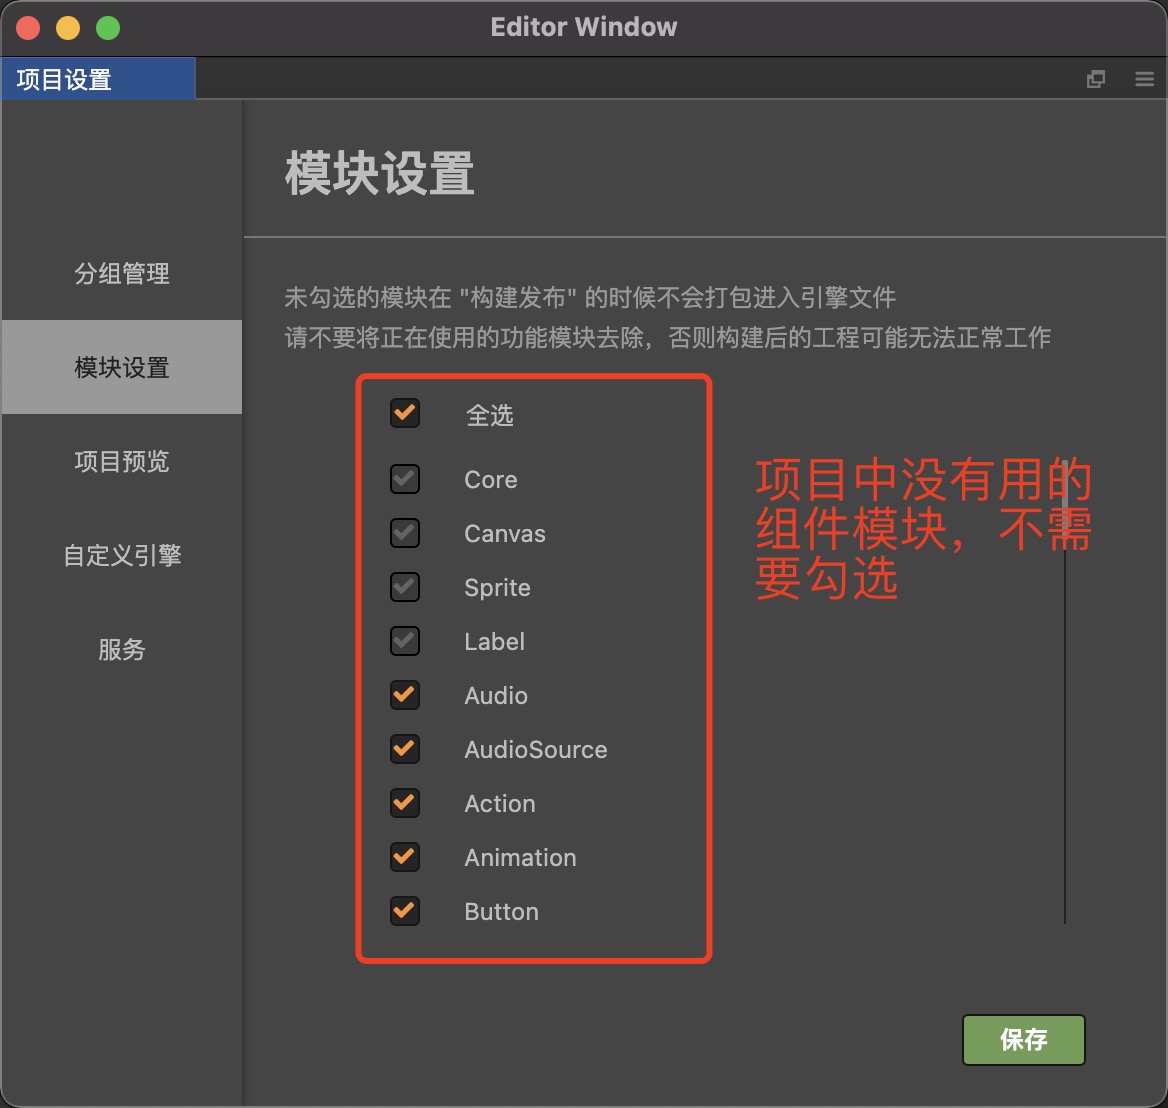Check the Canvas module
Screen dimensions: 1168x1108
coord(404,533)
